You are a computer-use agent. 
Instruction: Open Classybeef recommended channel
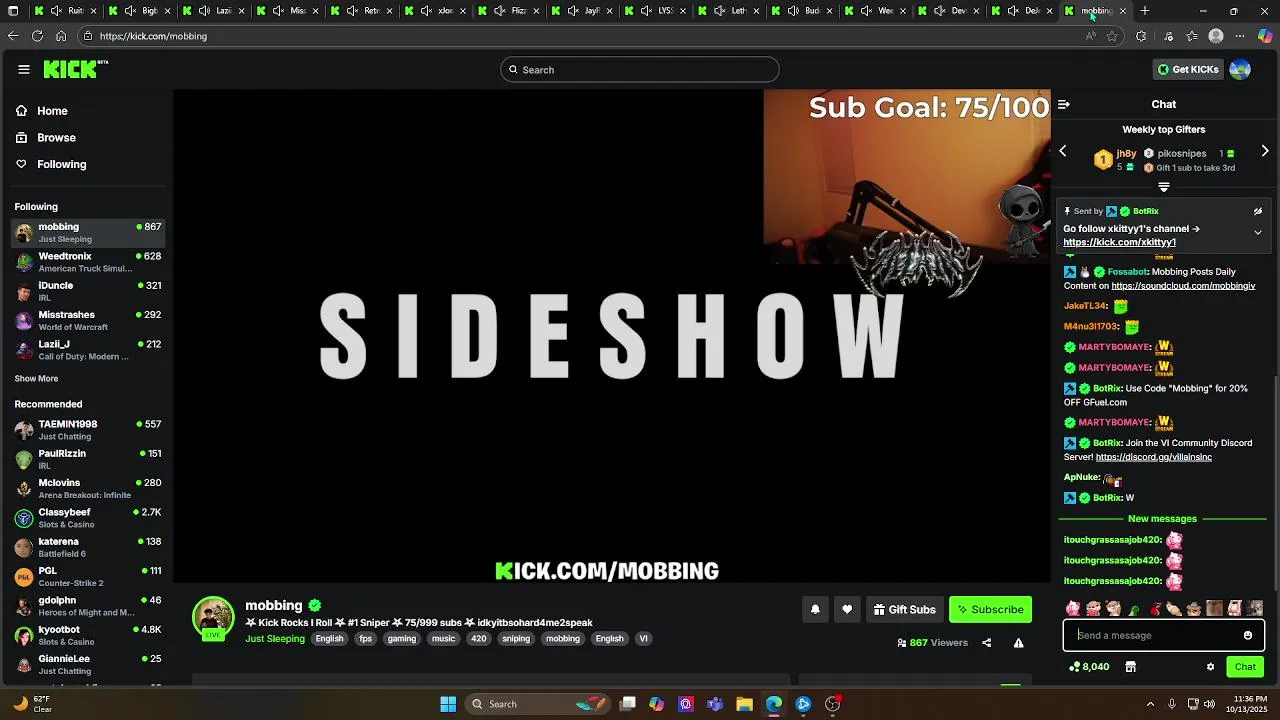click(88, 518)
